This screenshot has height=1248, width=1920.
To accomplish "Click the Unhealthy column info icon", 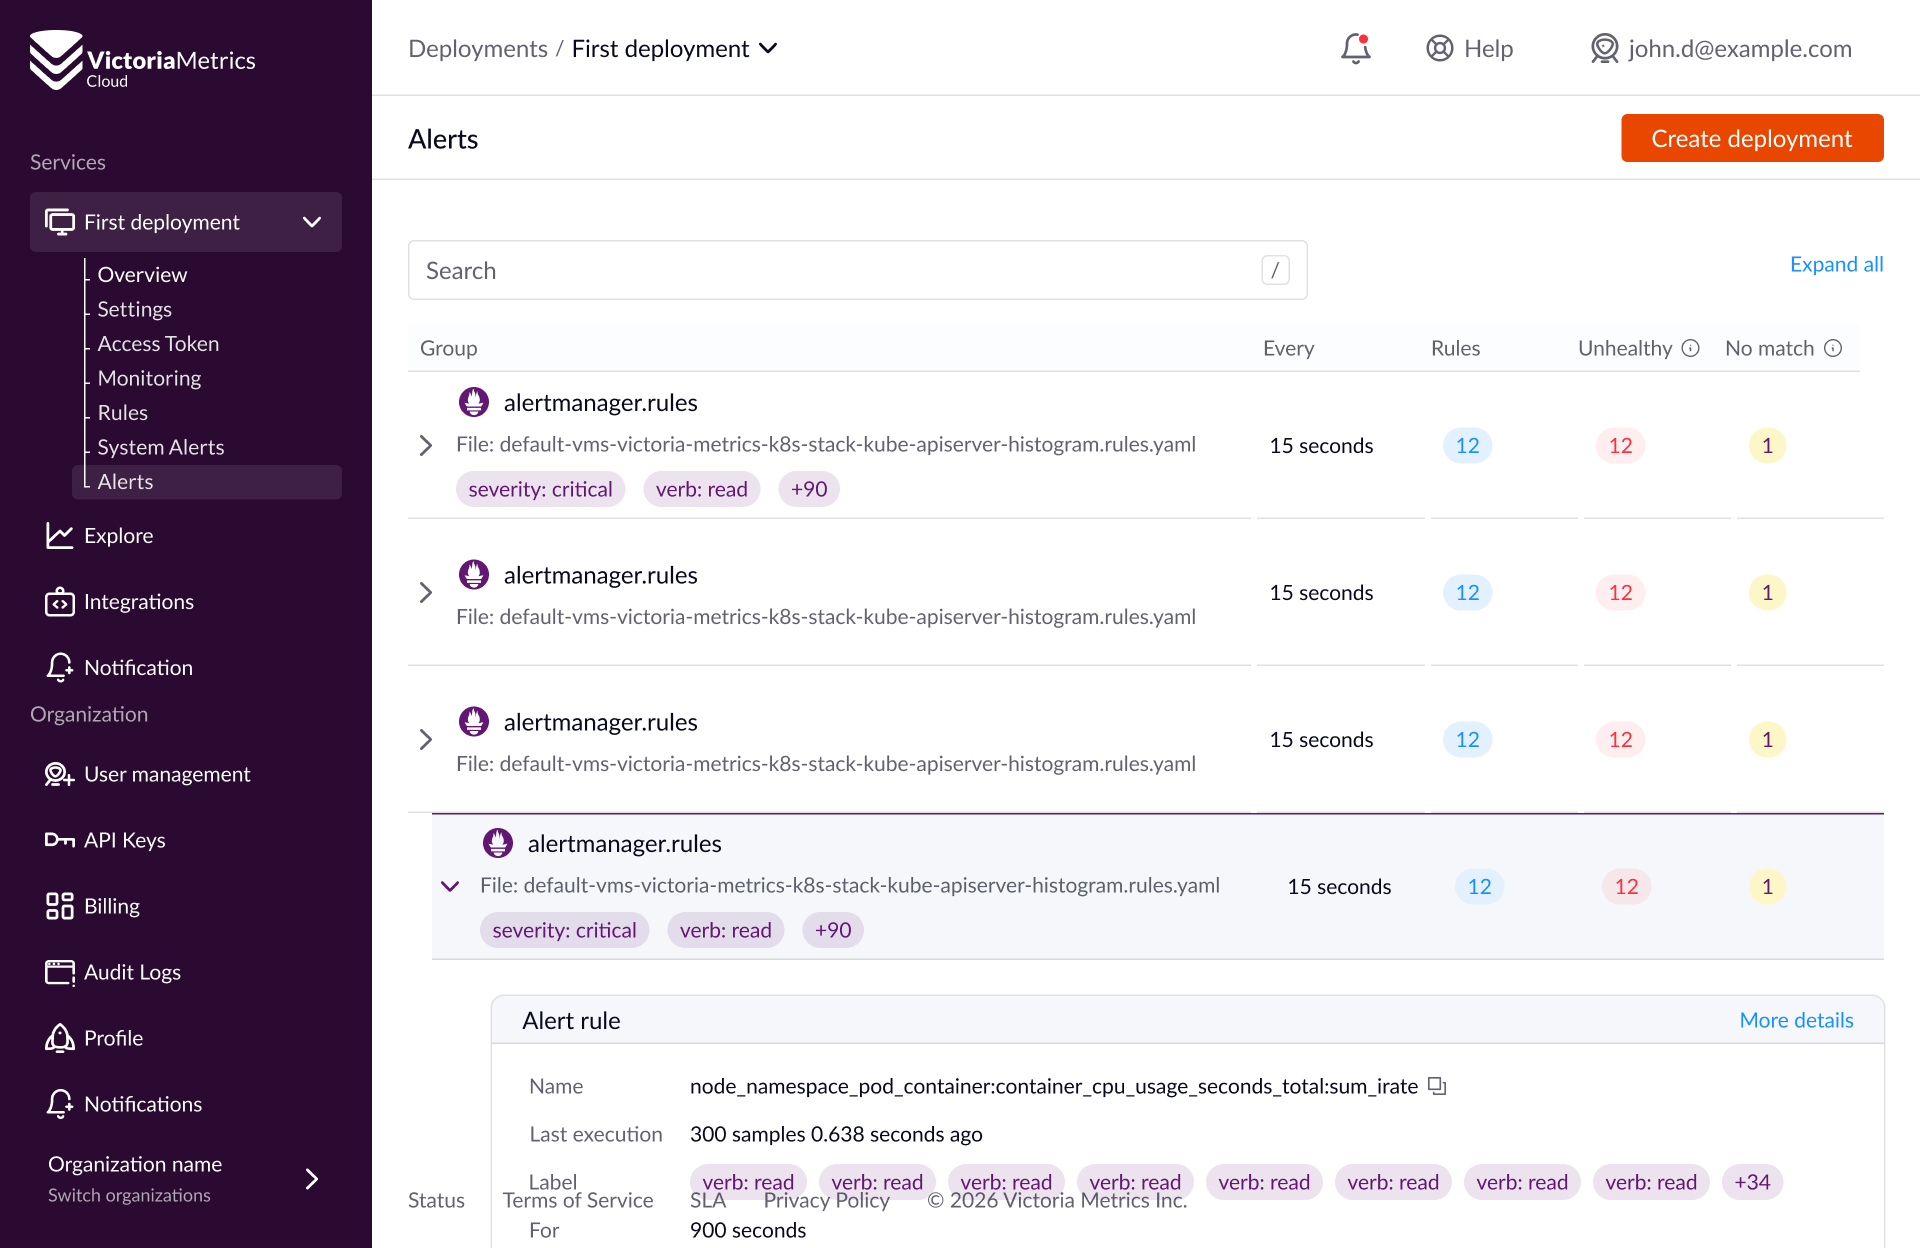I will [1690, 348].
